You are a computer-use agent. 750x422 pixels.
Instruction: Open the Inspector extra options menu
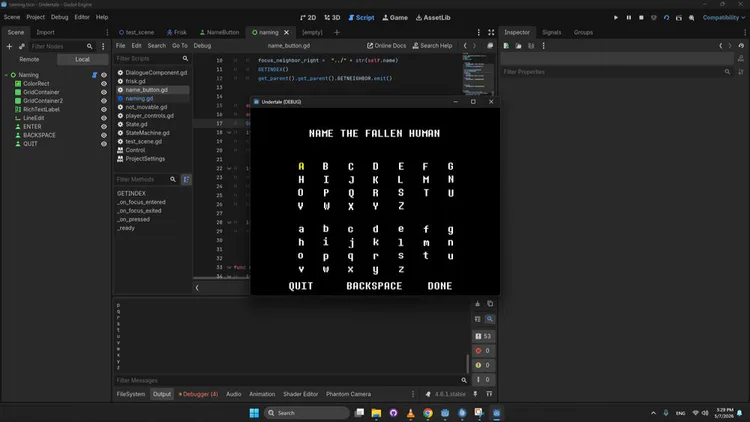543,46
